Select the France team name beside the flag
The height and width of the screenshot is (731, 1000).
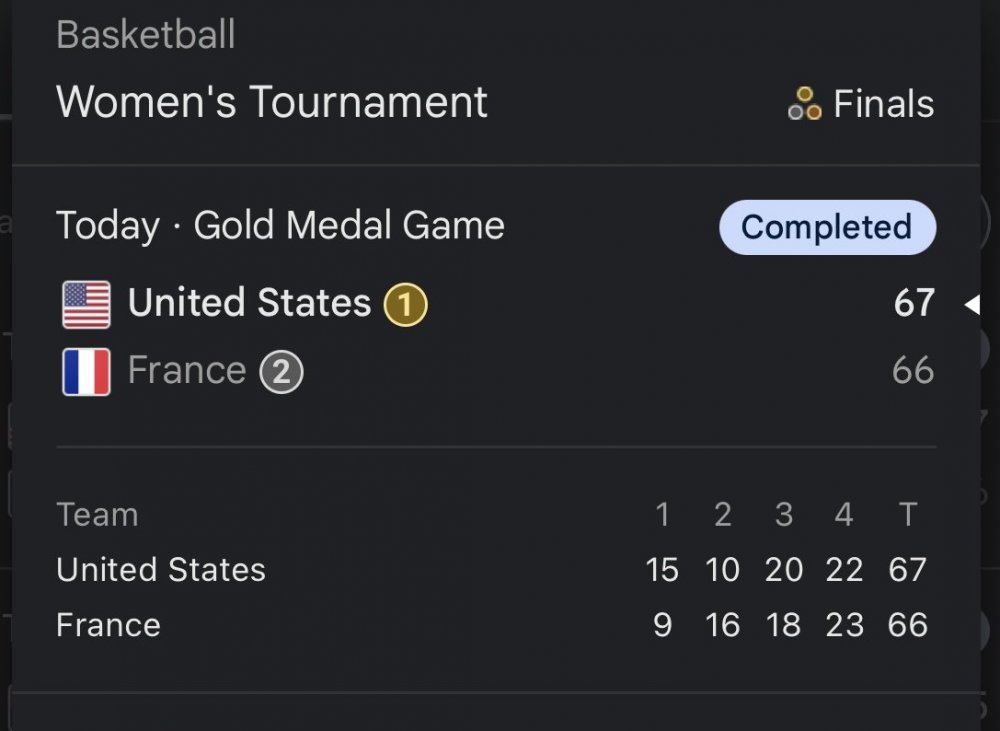tap(187, 371)
